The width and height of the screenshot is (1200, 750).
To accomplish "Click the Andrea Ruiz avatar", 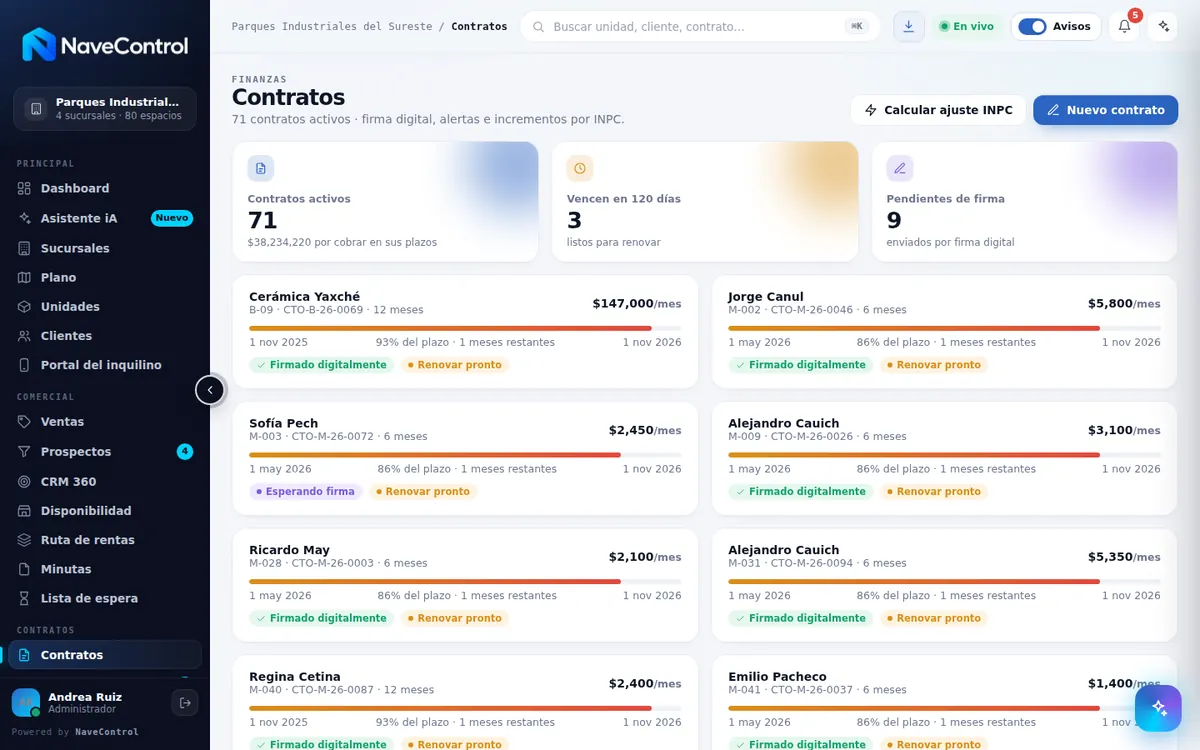I will point(26,703).
